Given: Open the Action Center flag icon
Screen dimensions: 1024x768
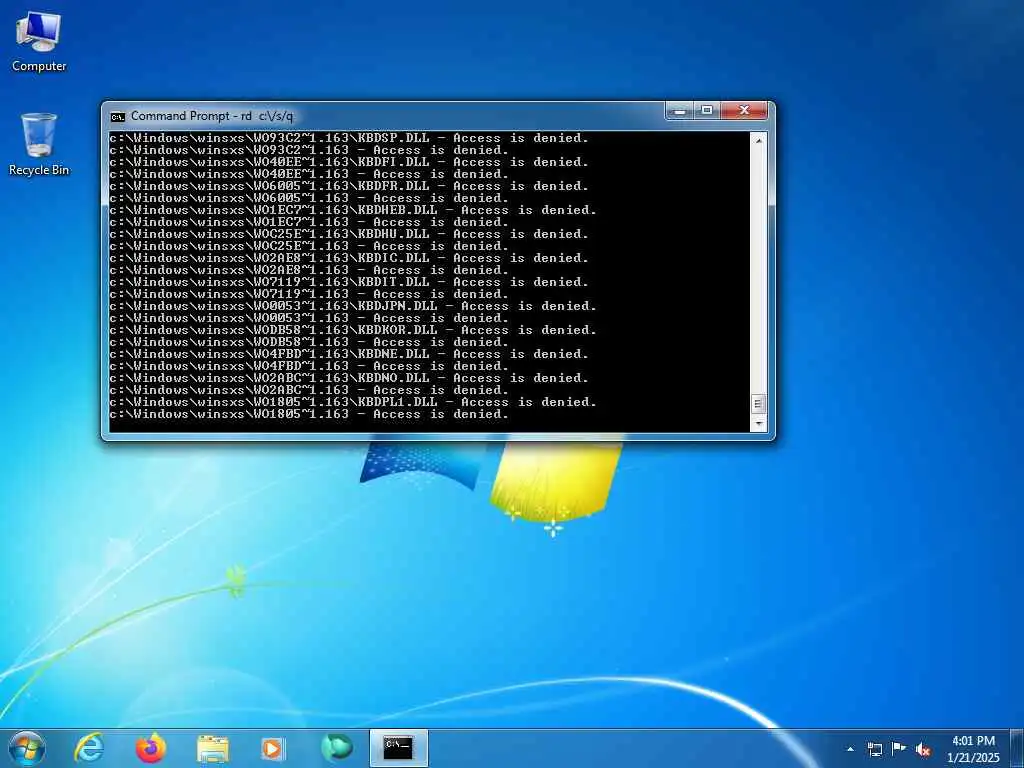Looking at the screenshot, I should [x=899, y=749].
